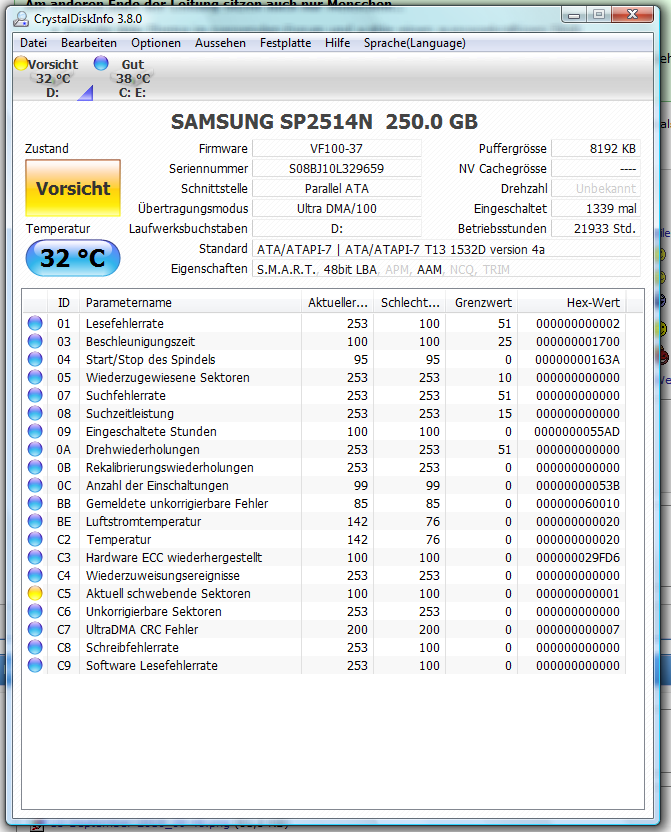Click the Seriennummer field S08BJ10L329659
The width and height of the screenshot is (671, 832).
click(337, 169)
